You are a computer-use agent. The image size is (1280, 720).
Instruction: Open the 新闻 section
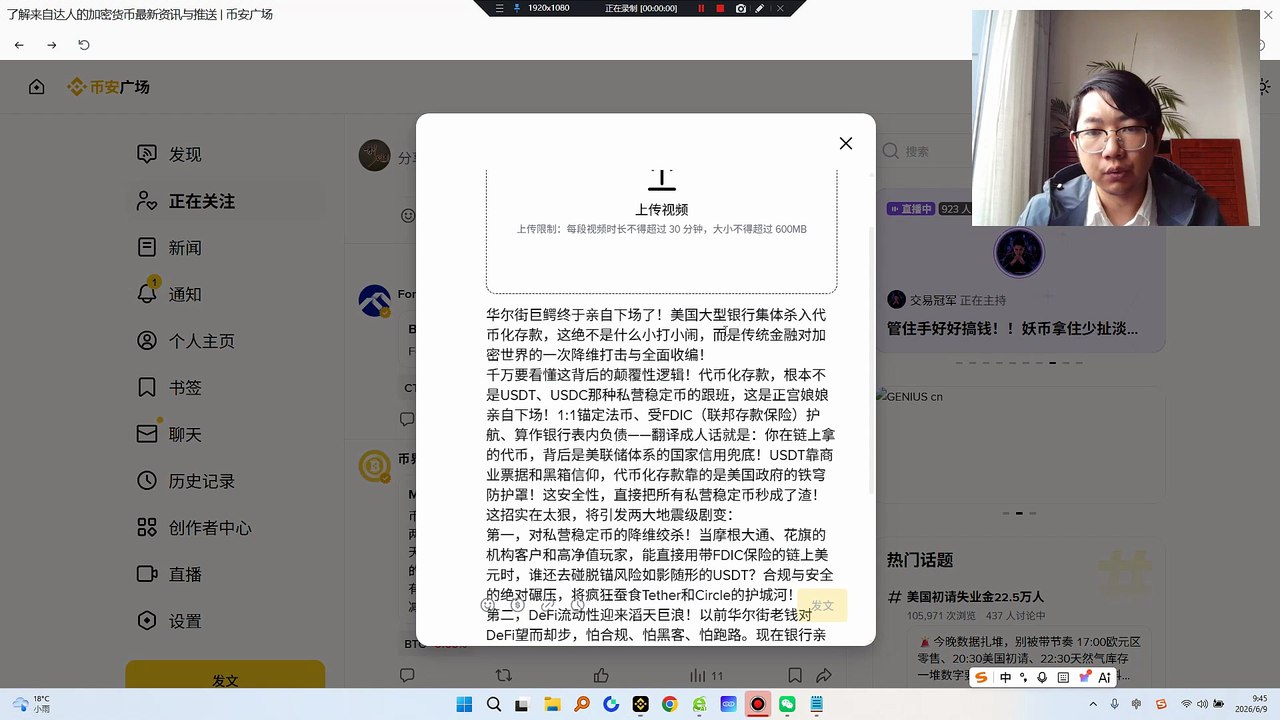point(169,247)
